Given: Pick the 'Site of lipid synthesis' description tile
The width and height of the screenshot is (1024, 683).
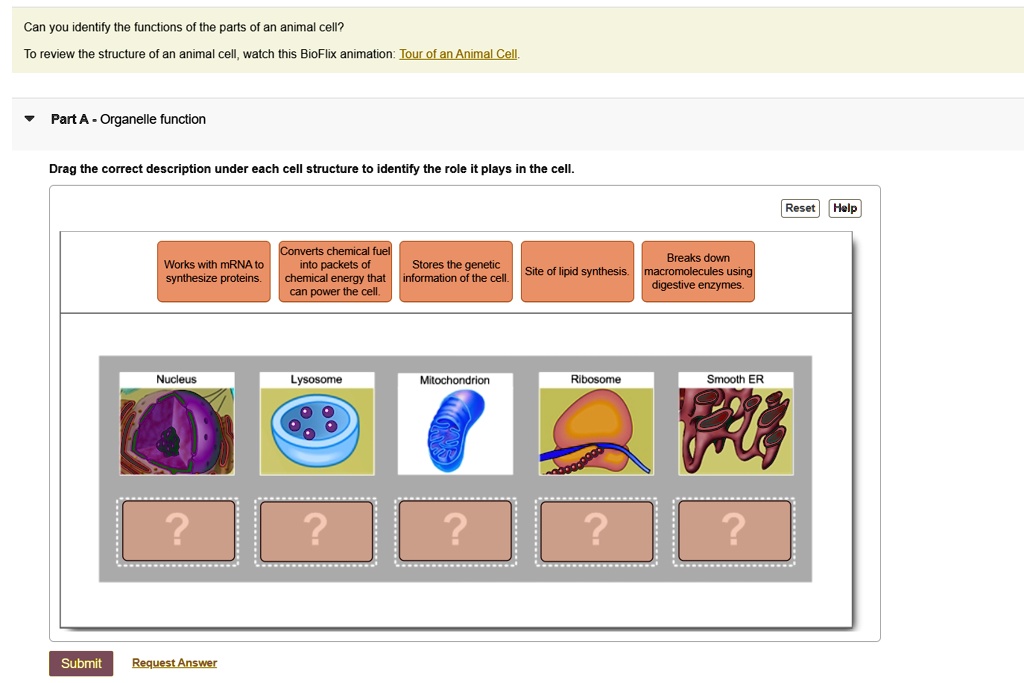Looking at the screenshot, I should point(577,271).
